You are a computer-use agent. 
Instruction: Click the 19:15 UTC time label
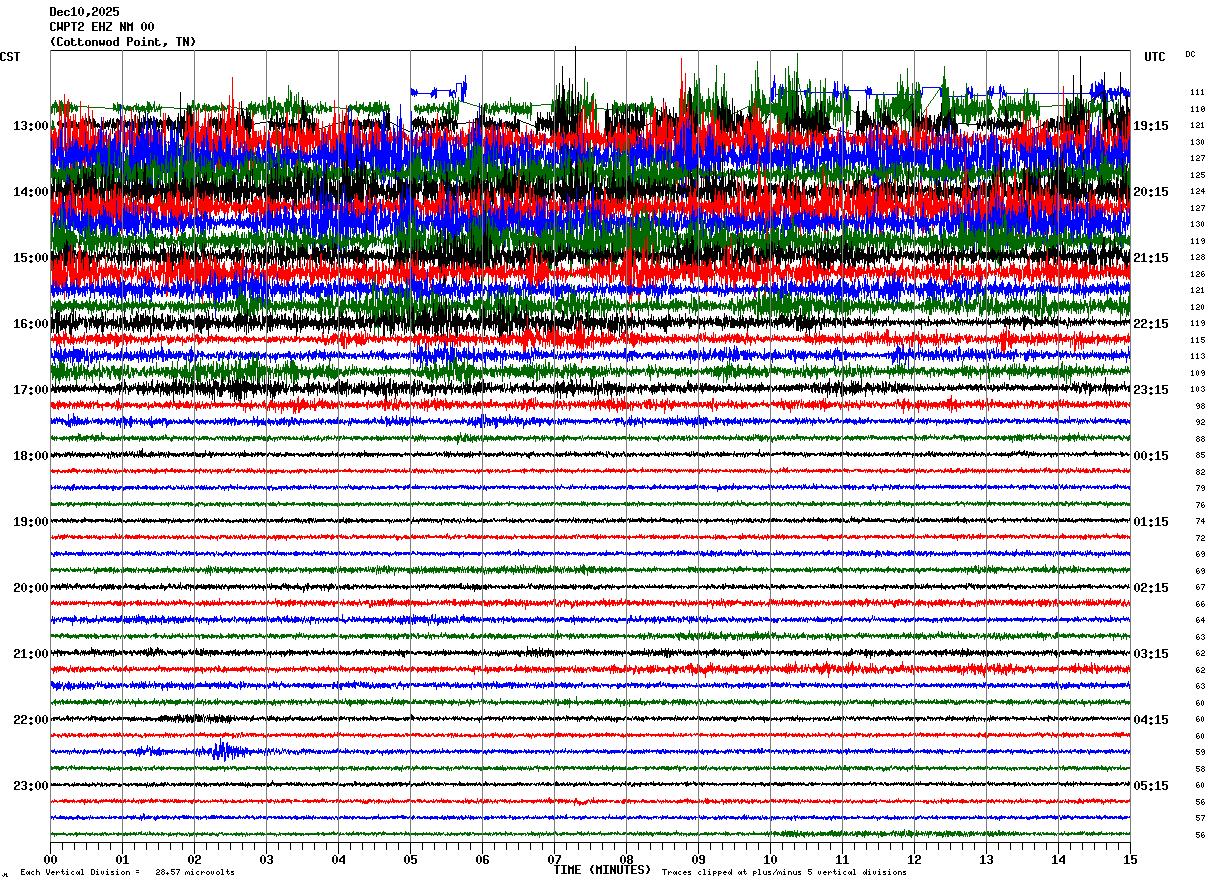(1151, 126)
